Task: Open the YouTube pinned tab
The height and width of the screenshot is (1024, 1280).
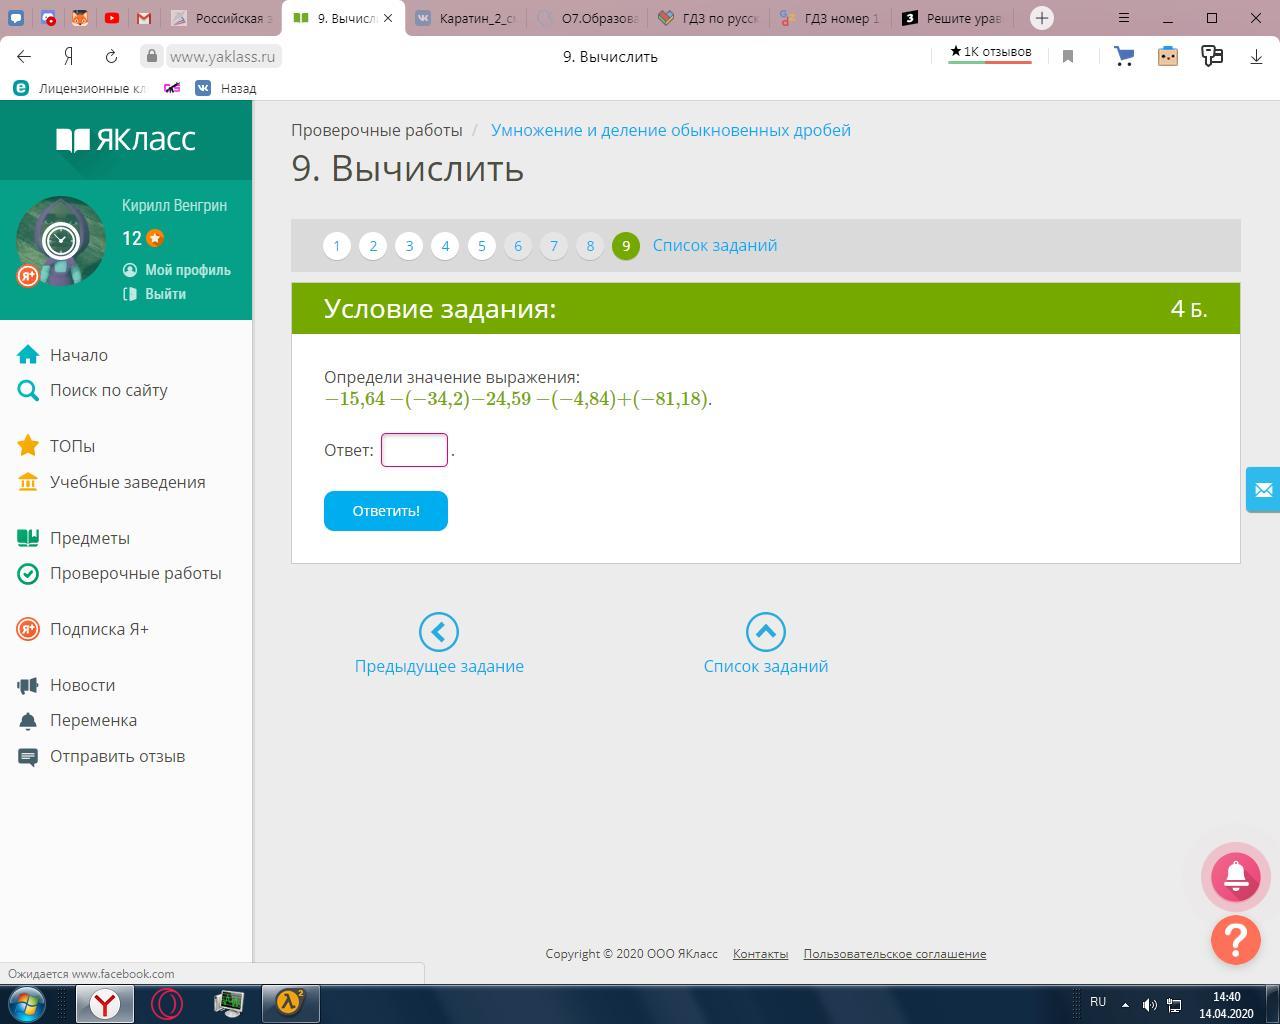Action: pos(112,18)
